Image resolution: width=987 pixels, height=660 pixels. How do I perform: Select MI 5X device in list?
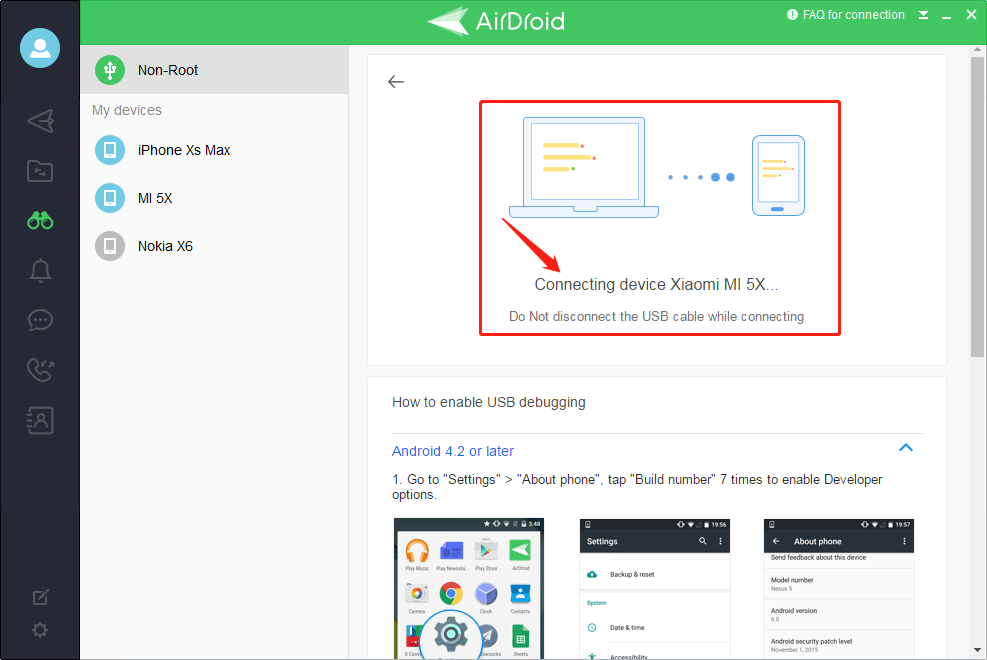pos(155,198)
